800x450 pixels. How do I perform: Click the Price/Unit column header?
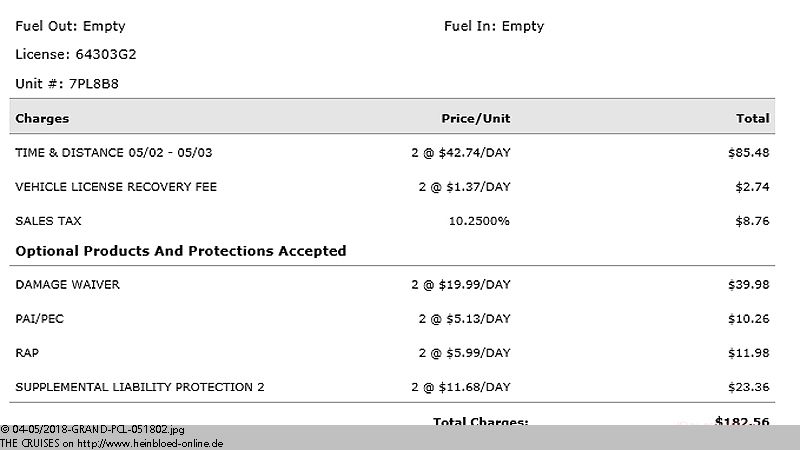[x=476, y=118]
